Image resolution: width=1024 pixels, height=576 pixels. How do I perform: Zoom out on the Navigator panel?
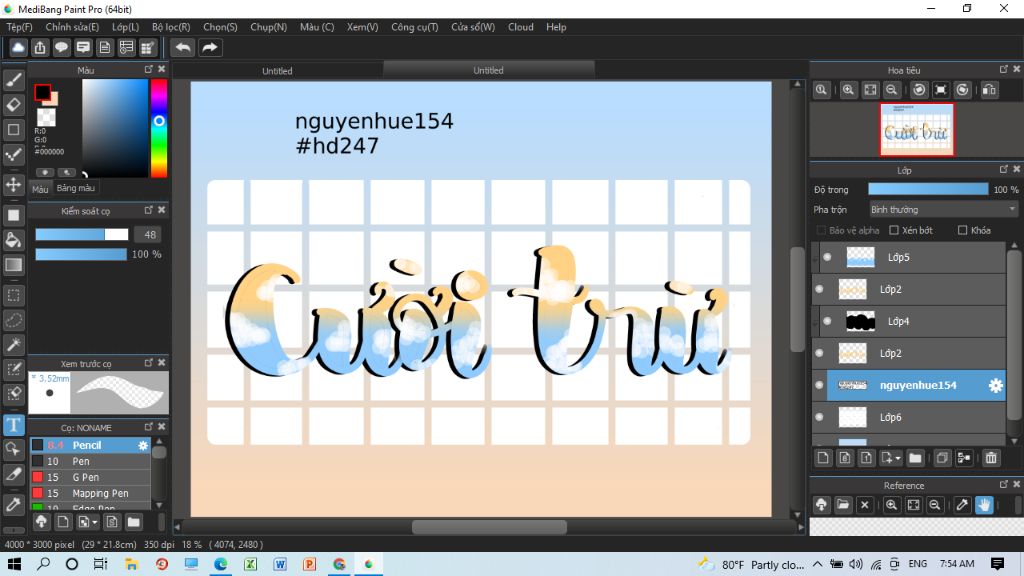(x=891, y=90)
